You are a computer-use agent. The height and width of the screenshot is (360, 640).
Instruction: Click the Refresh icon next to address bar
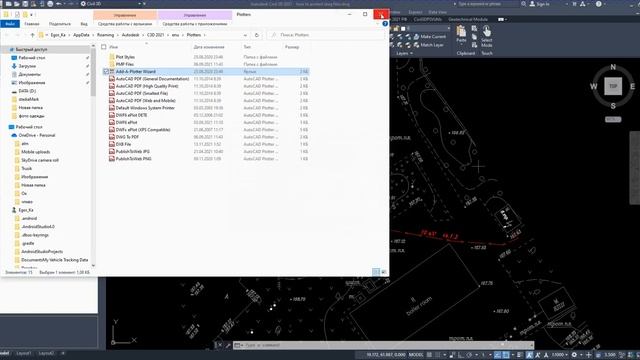[x=257, y=35]
